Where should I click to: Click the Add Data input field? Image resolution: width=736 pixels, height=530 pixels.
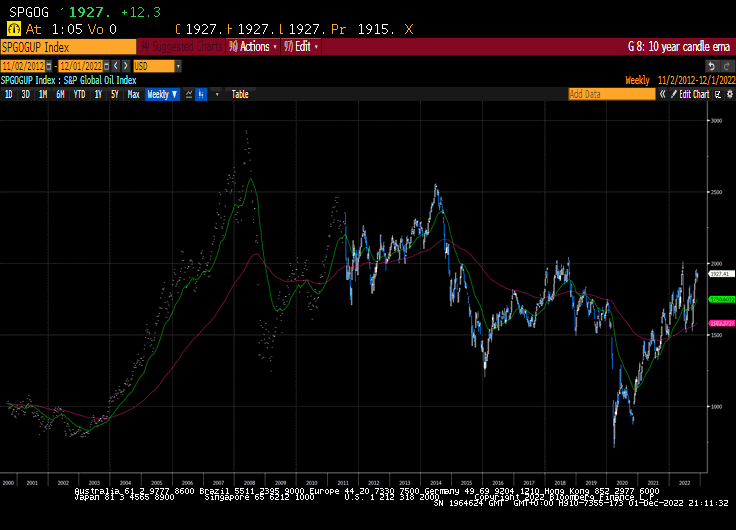click(612, 94)
